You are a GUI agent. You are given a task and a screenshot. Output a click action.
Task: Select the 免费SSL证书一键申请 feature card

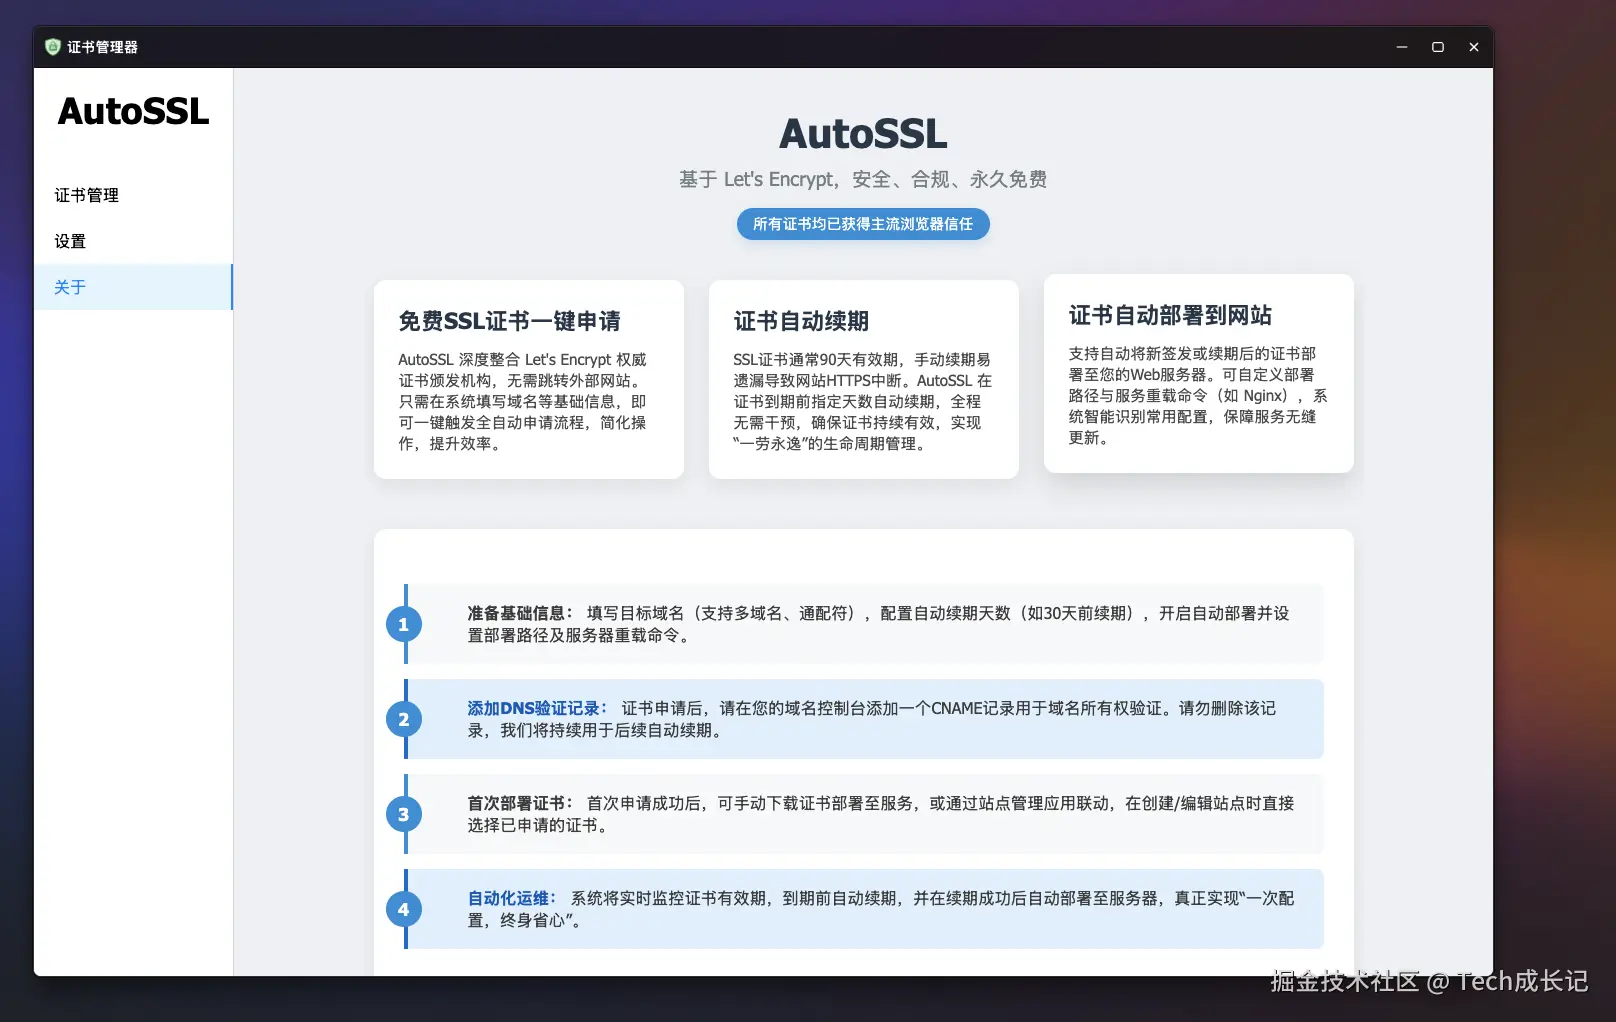pyautogui.click(x=528, y=380)
